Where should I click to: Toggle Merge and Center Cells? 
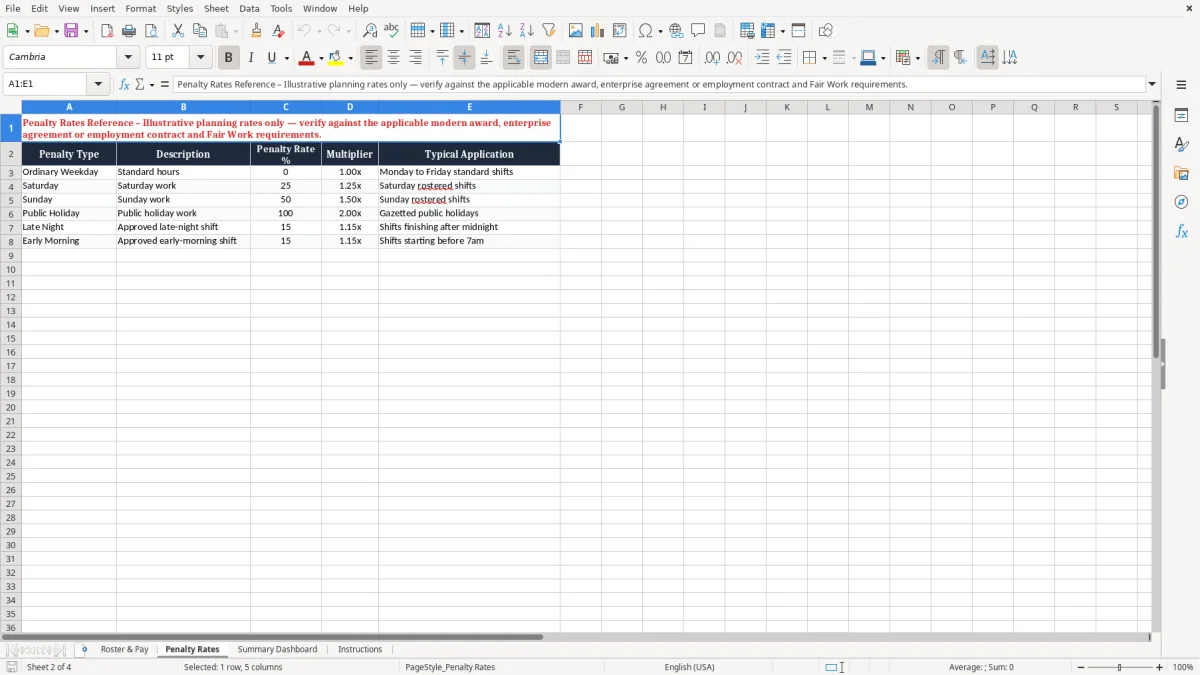click(x=541, y=58)
